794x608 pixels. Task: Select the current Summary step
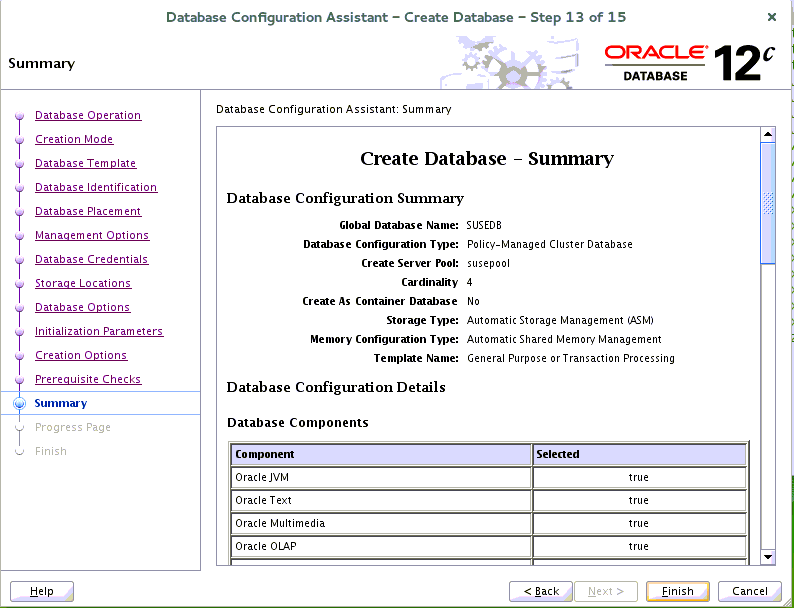[61, 403]
